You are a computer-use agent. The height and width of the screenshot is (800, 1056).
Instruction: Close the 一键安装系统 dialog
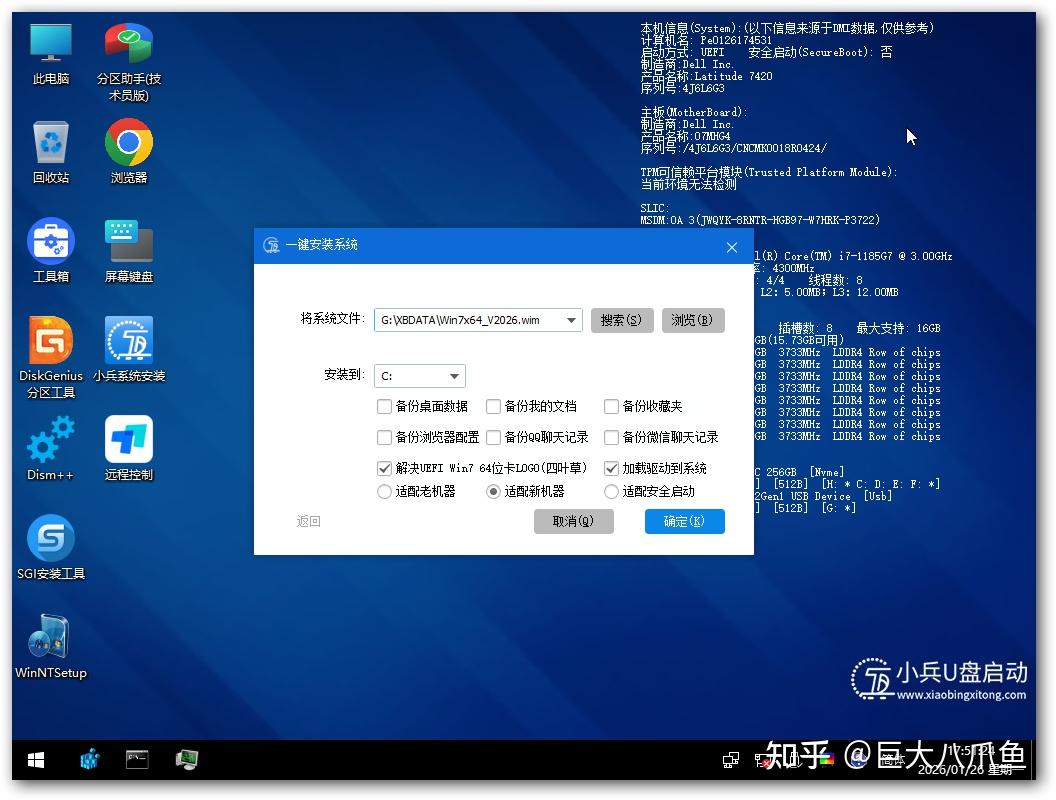click(732, 247)
